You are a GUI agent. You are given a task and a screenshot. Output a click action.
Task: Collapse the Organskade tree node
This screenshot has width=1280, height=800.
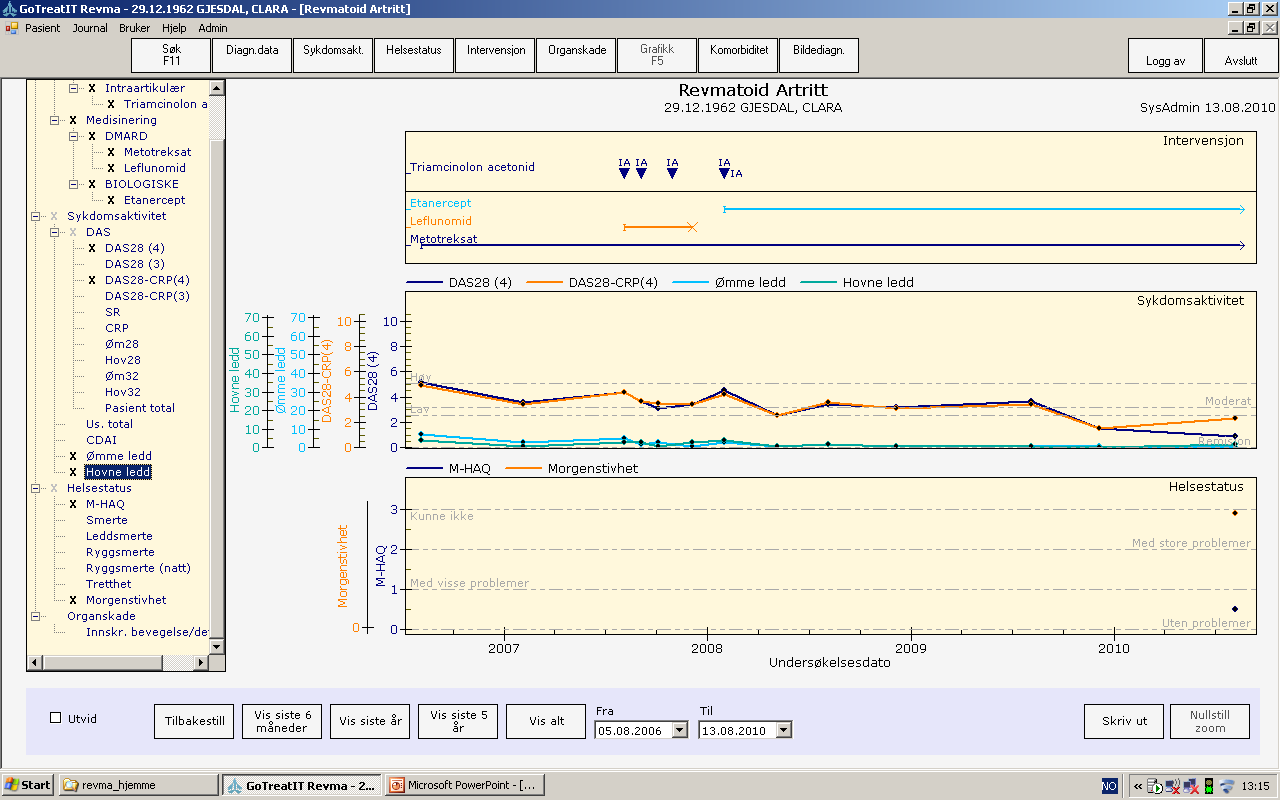point(35,616)
